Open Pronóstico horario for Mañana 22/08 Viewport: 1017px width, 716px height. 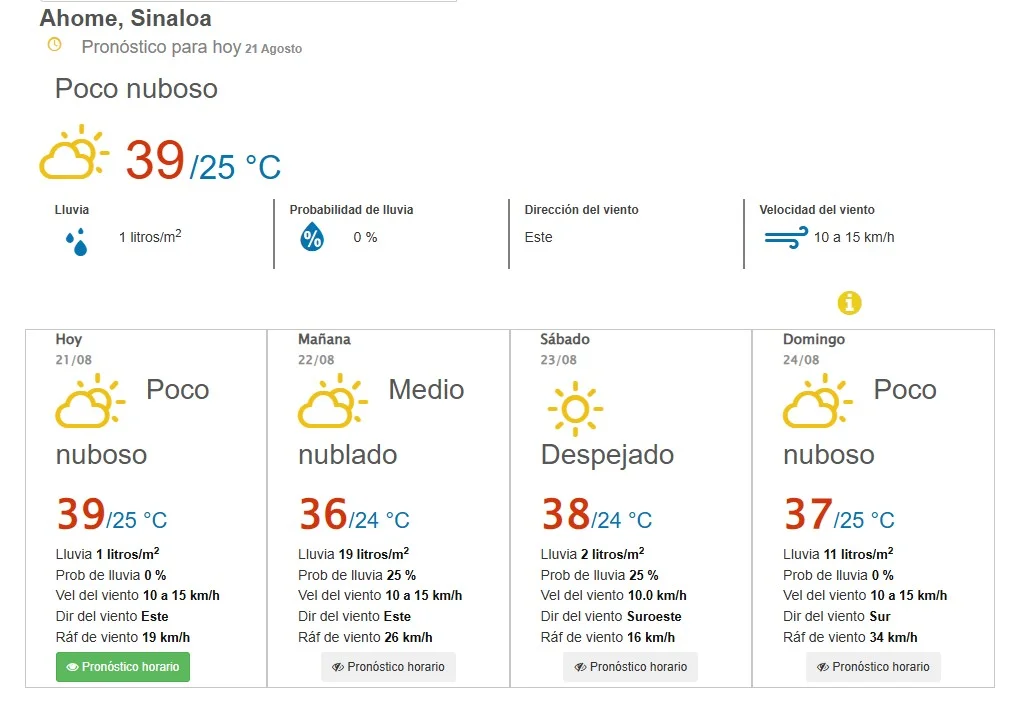389,667
